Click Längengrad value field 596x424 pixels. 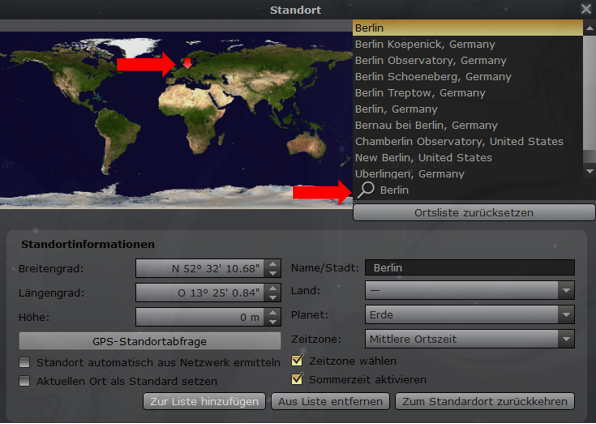pyautogui.click(x=201, y=293)
